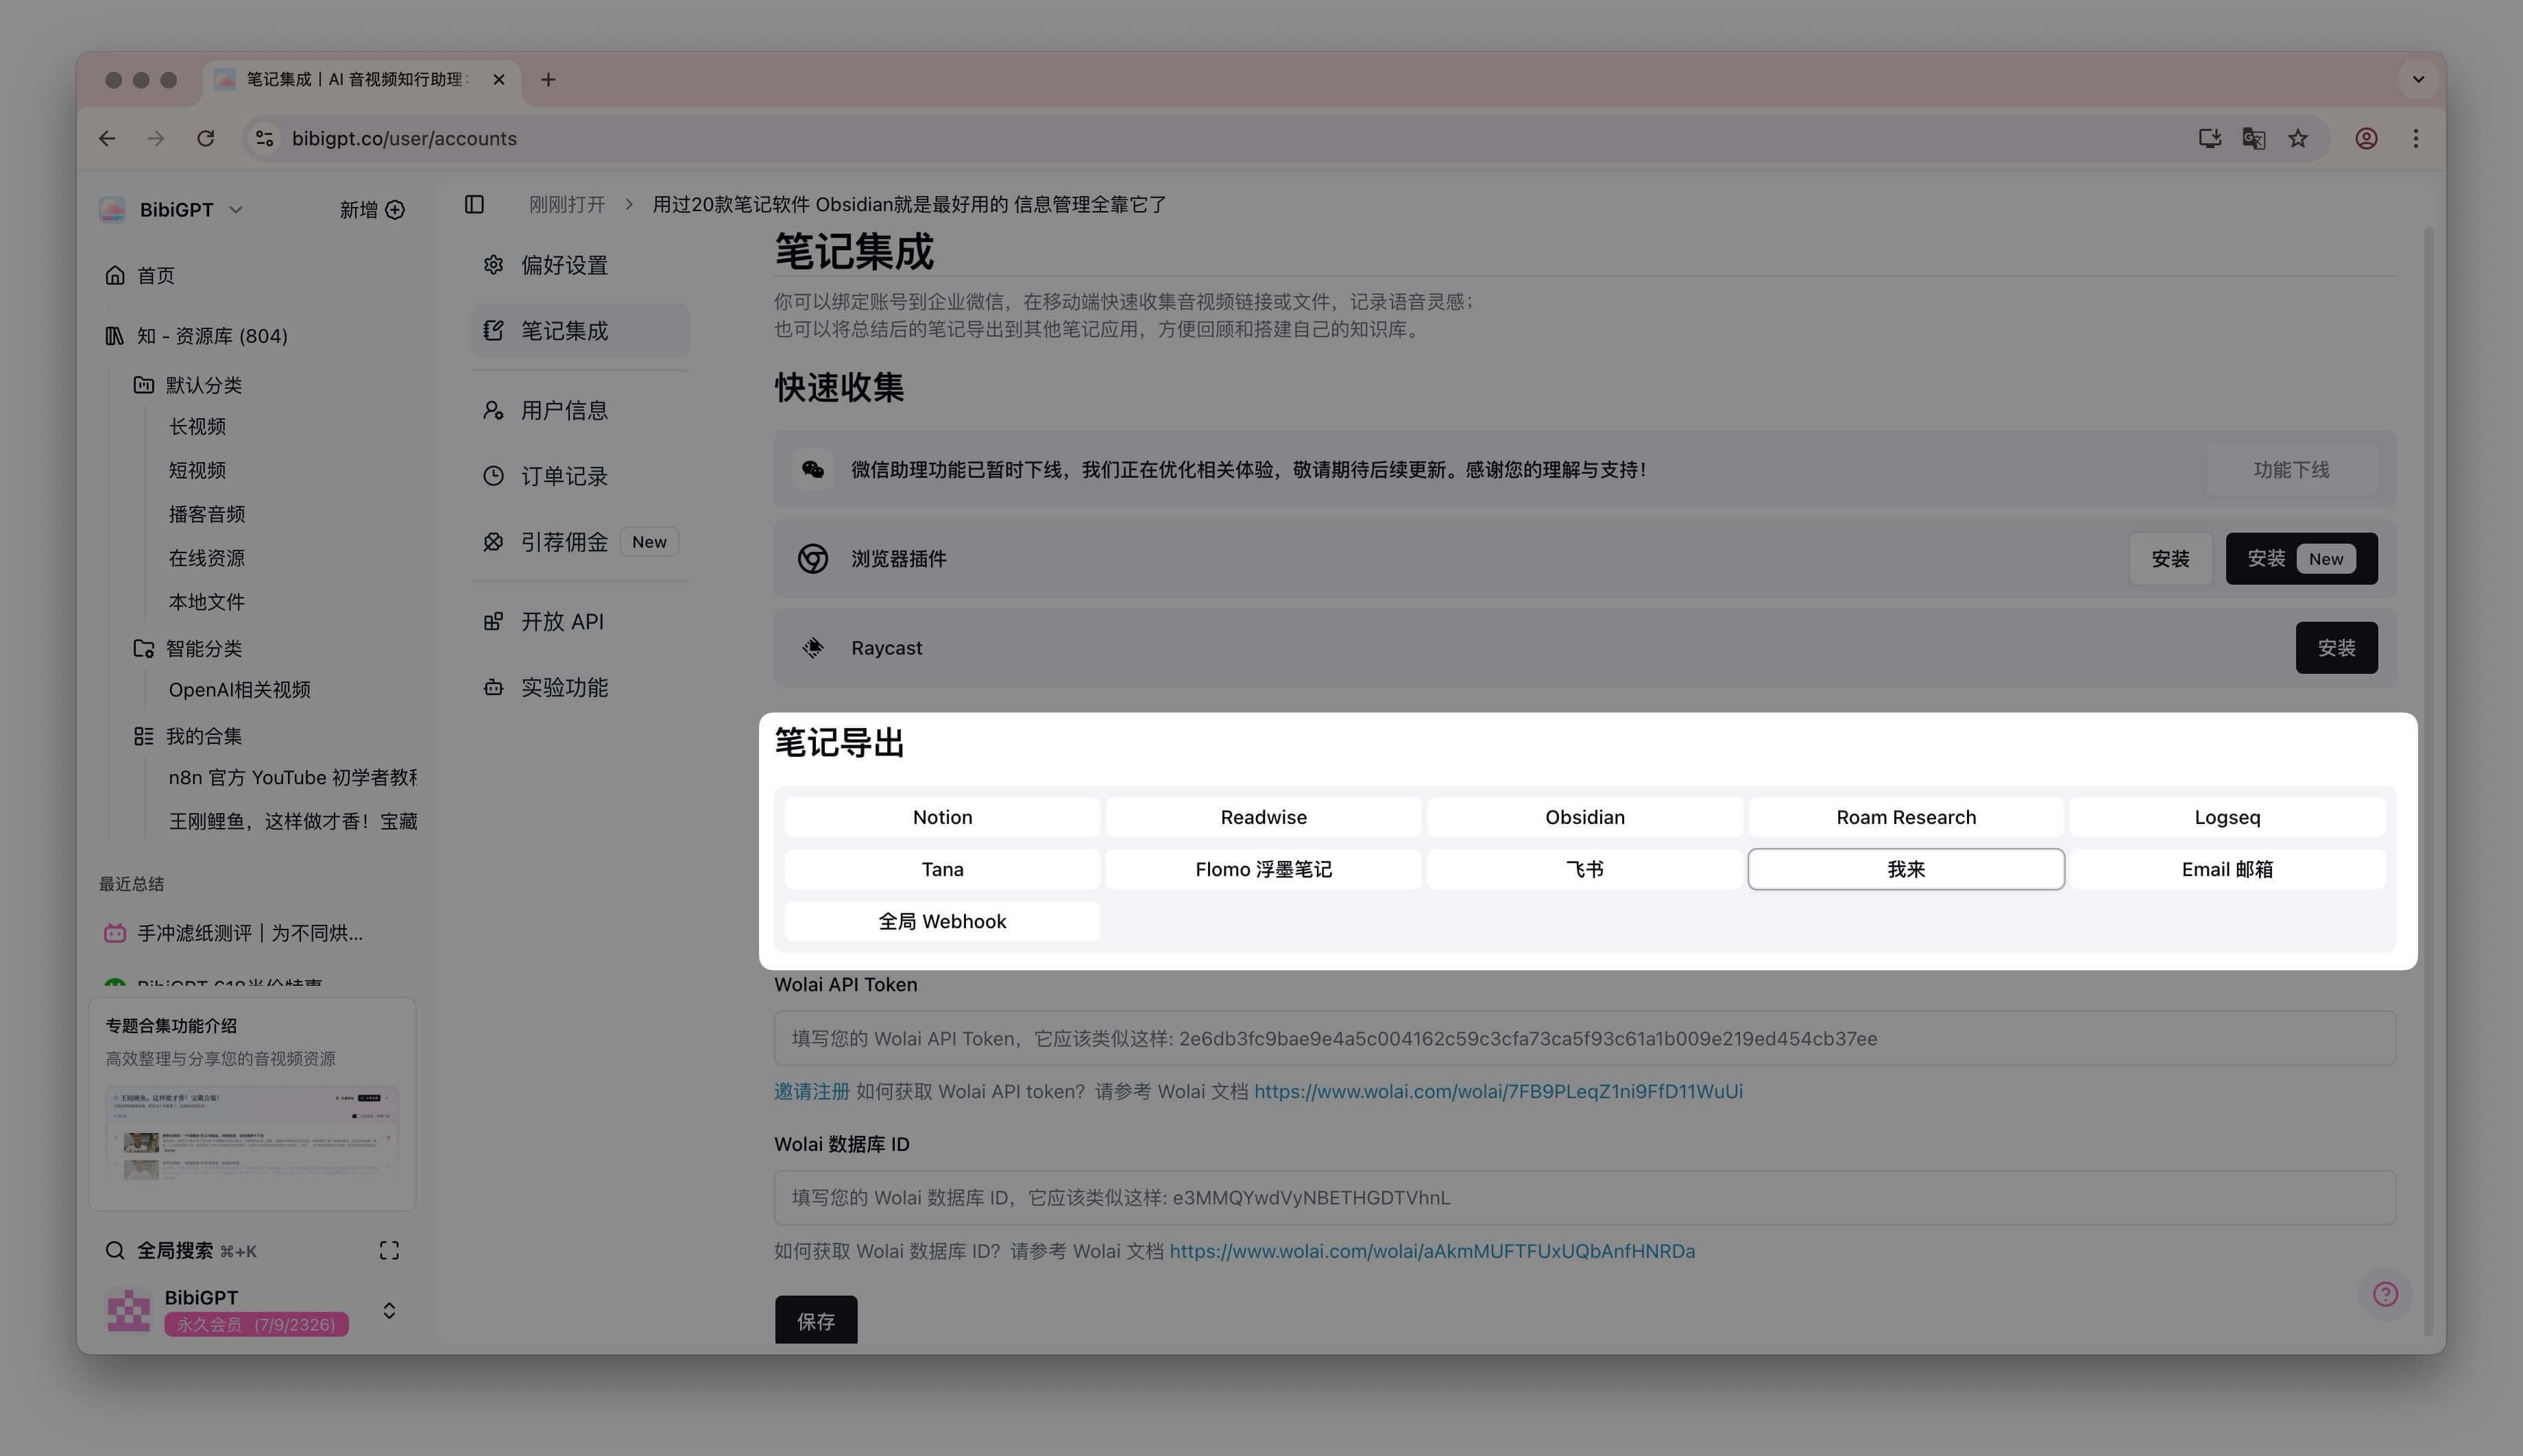Open fullscreen search expand icon
This screenshot has height=1456, width=2523.
pos(389,1250)
